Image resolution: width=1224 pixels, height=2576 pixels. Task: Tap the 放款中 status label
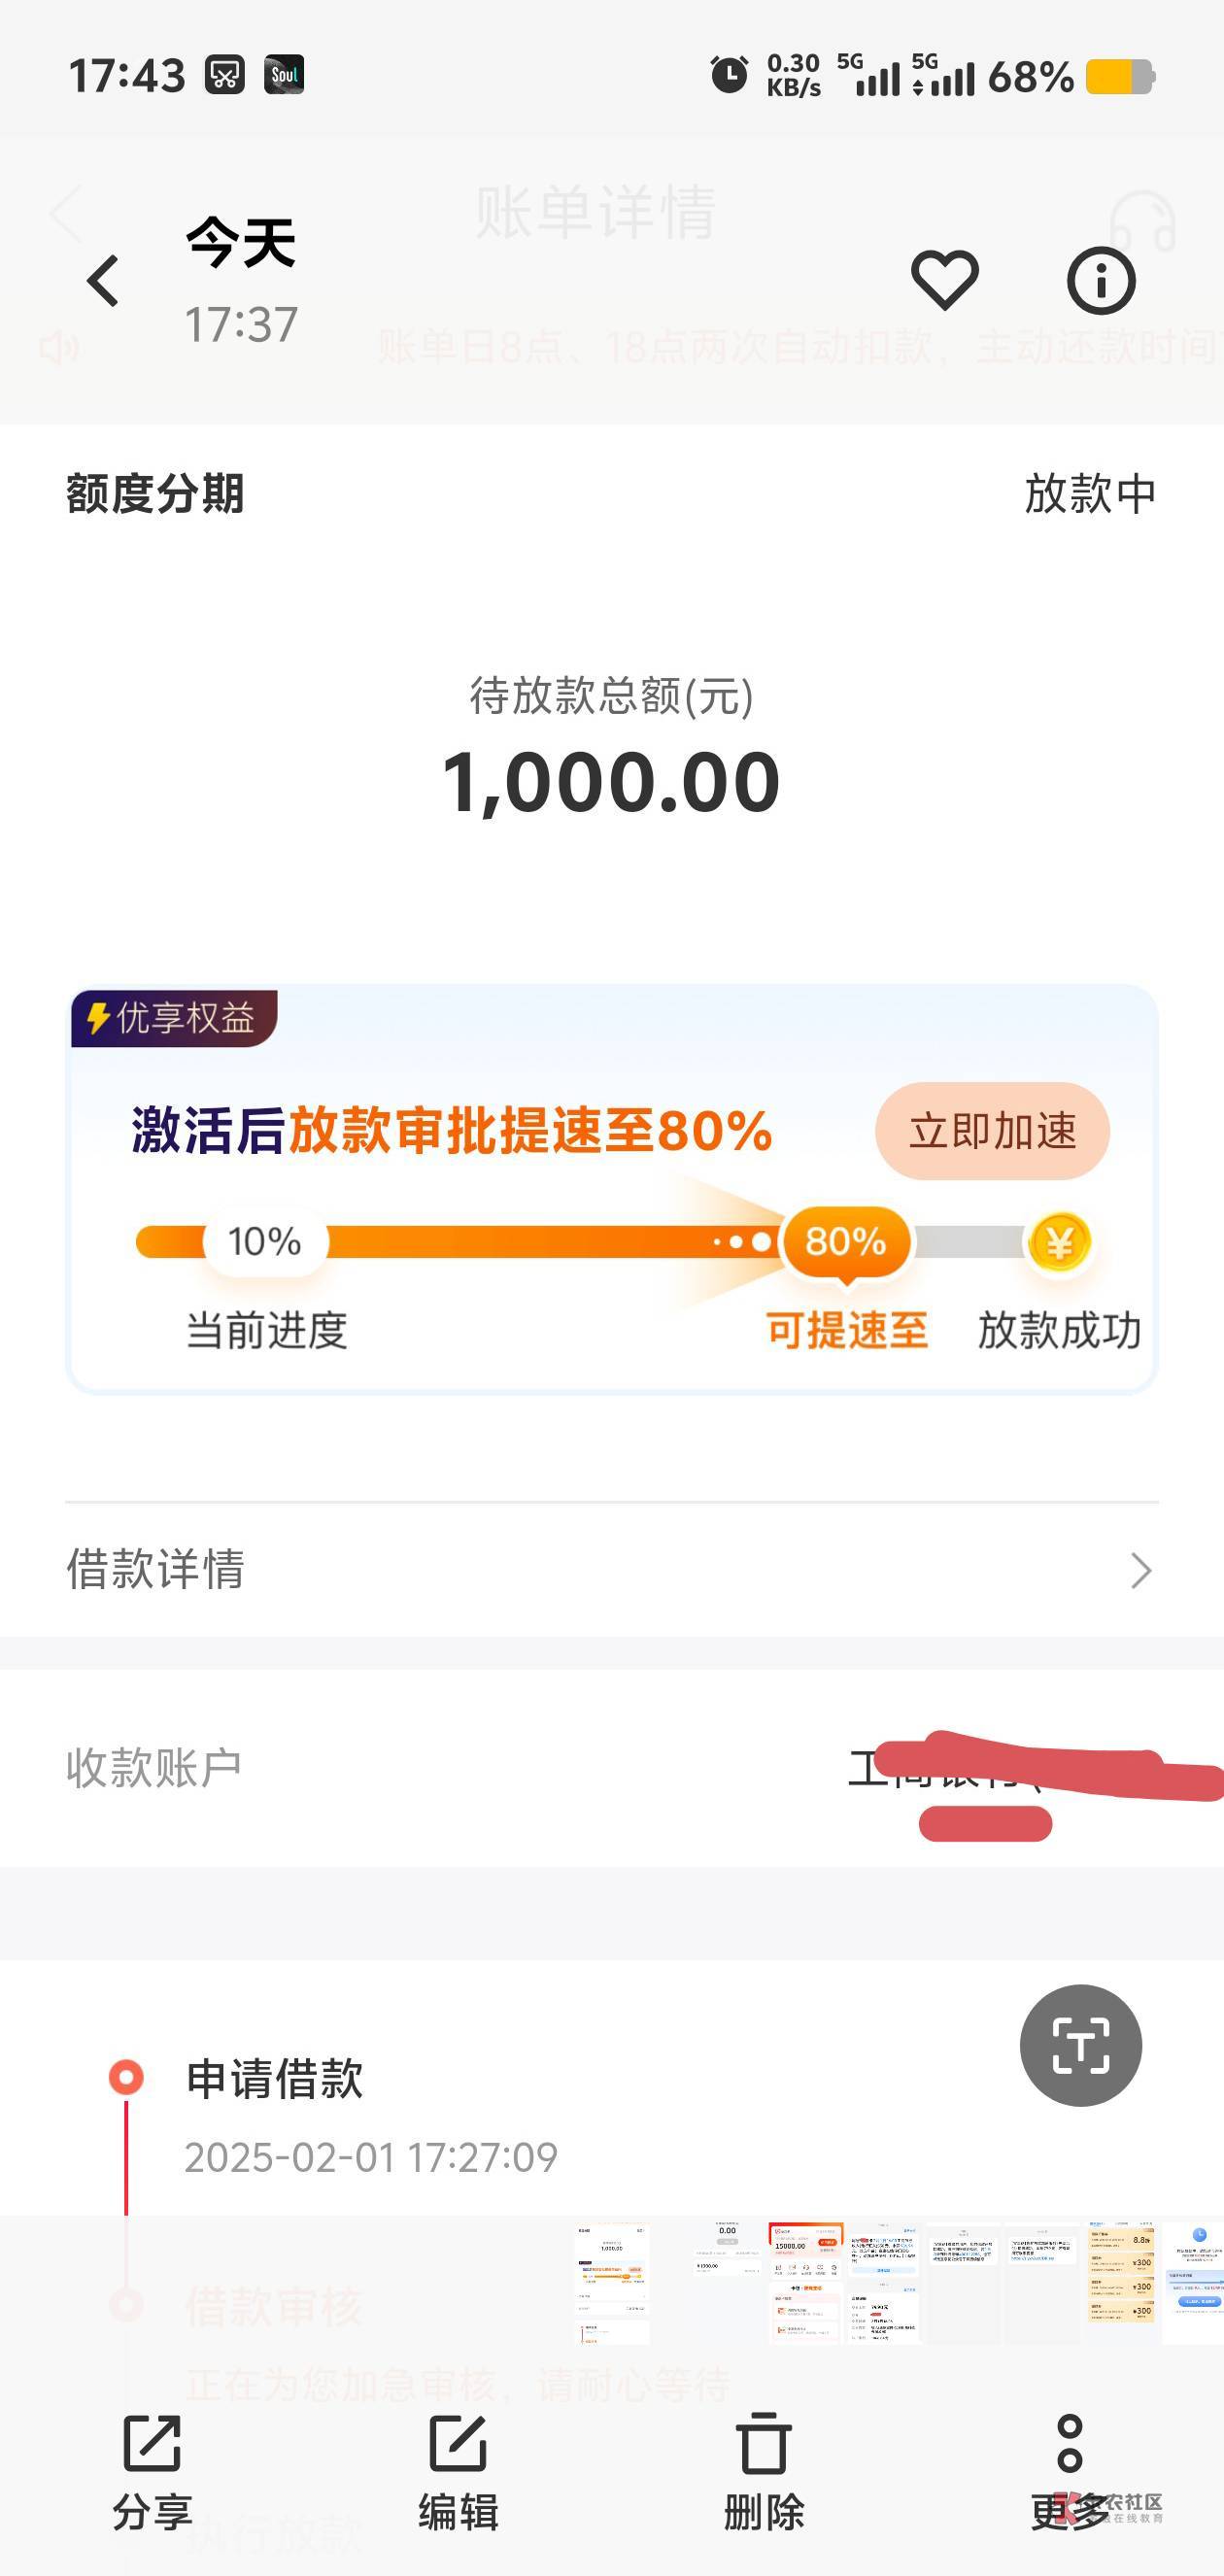[x=1089, y=494]
